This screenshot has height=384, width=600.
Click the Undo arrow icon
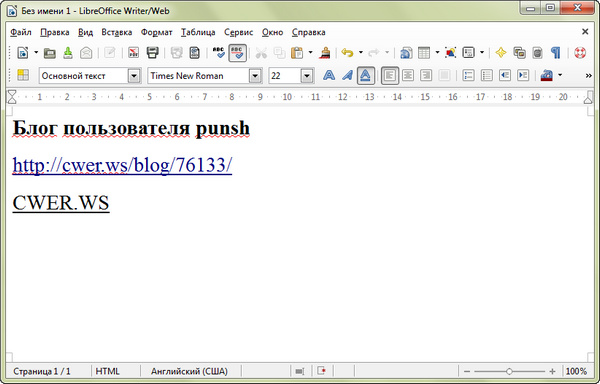tap(347, 53)
